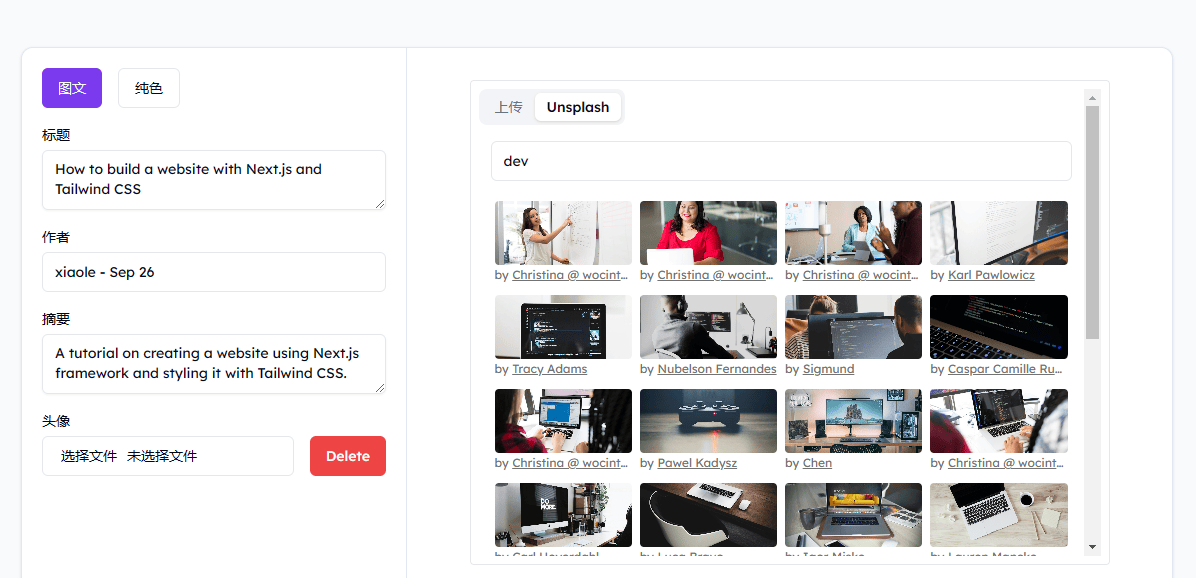Switch to the 图文 mode button
Screen dimensions: 1196x578
tap(71, 88)
